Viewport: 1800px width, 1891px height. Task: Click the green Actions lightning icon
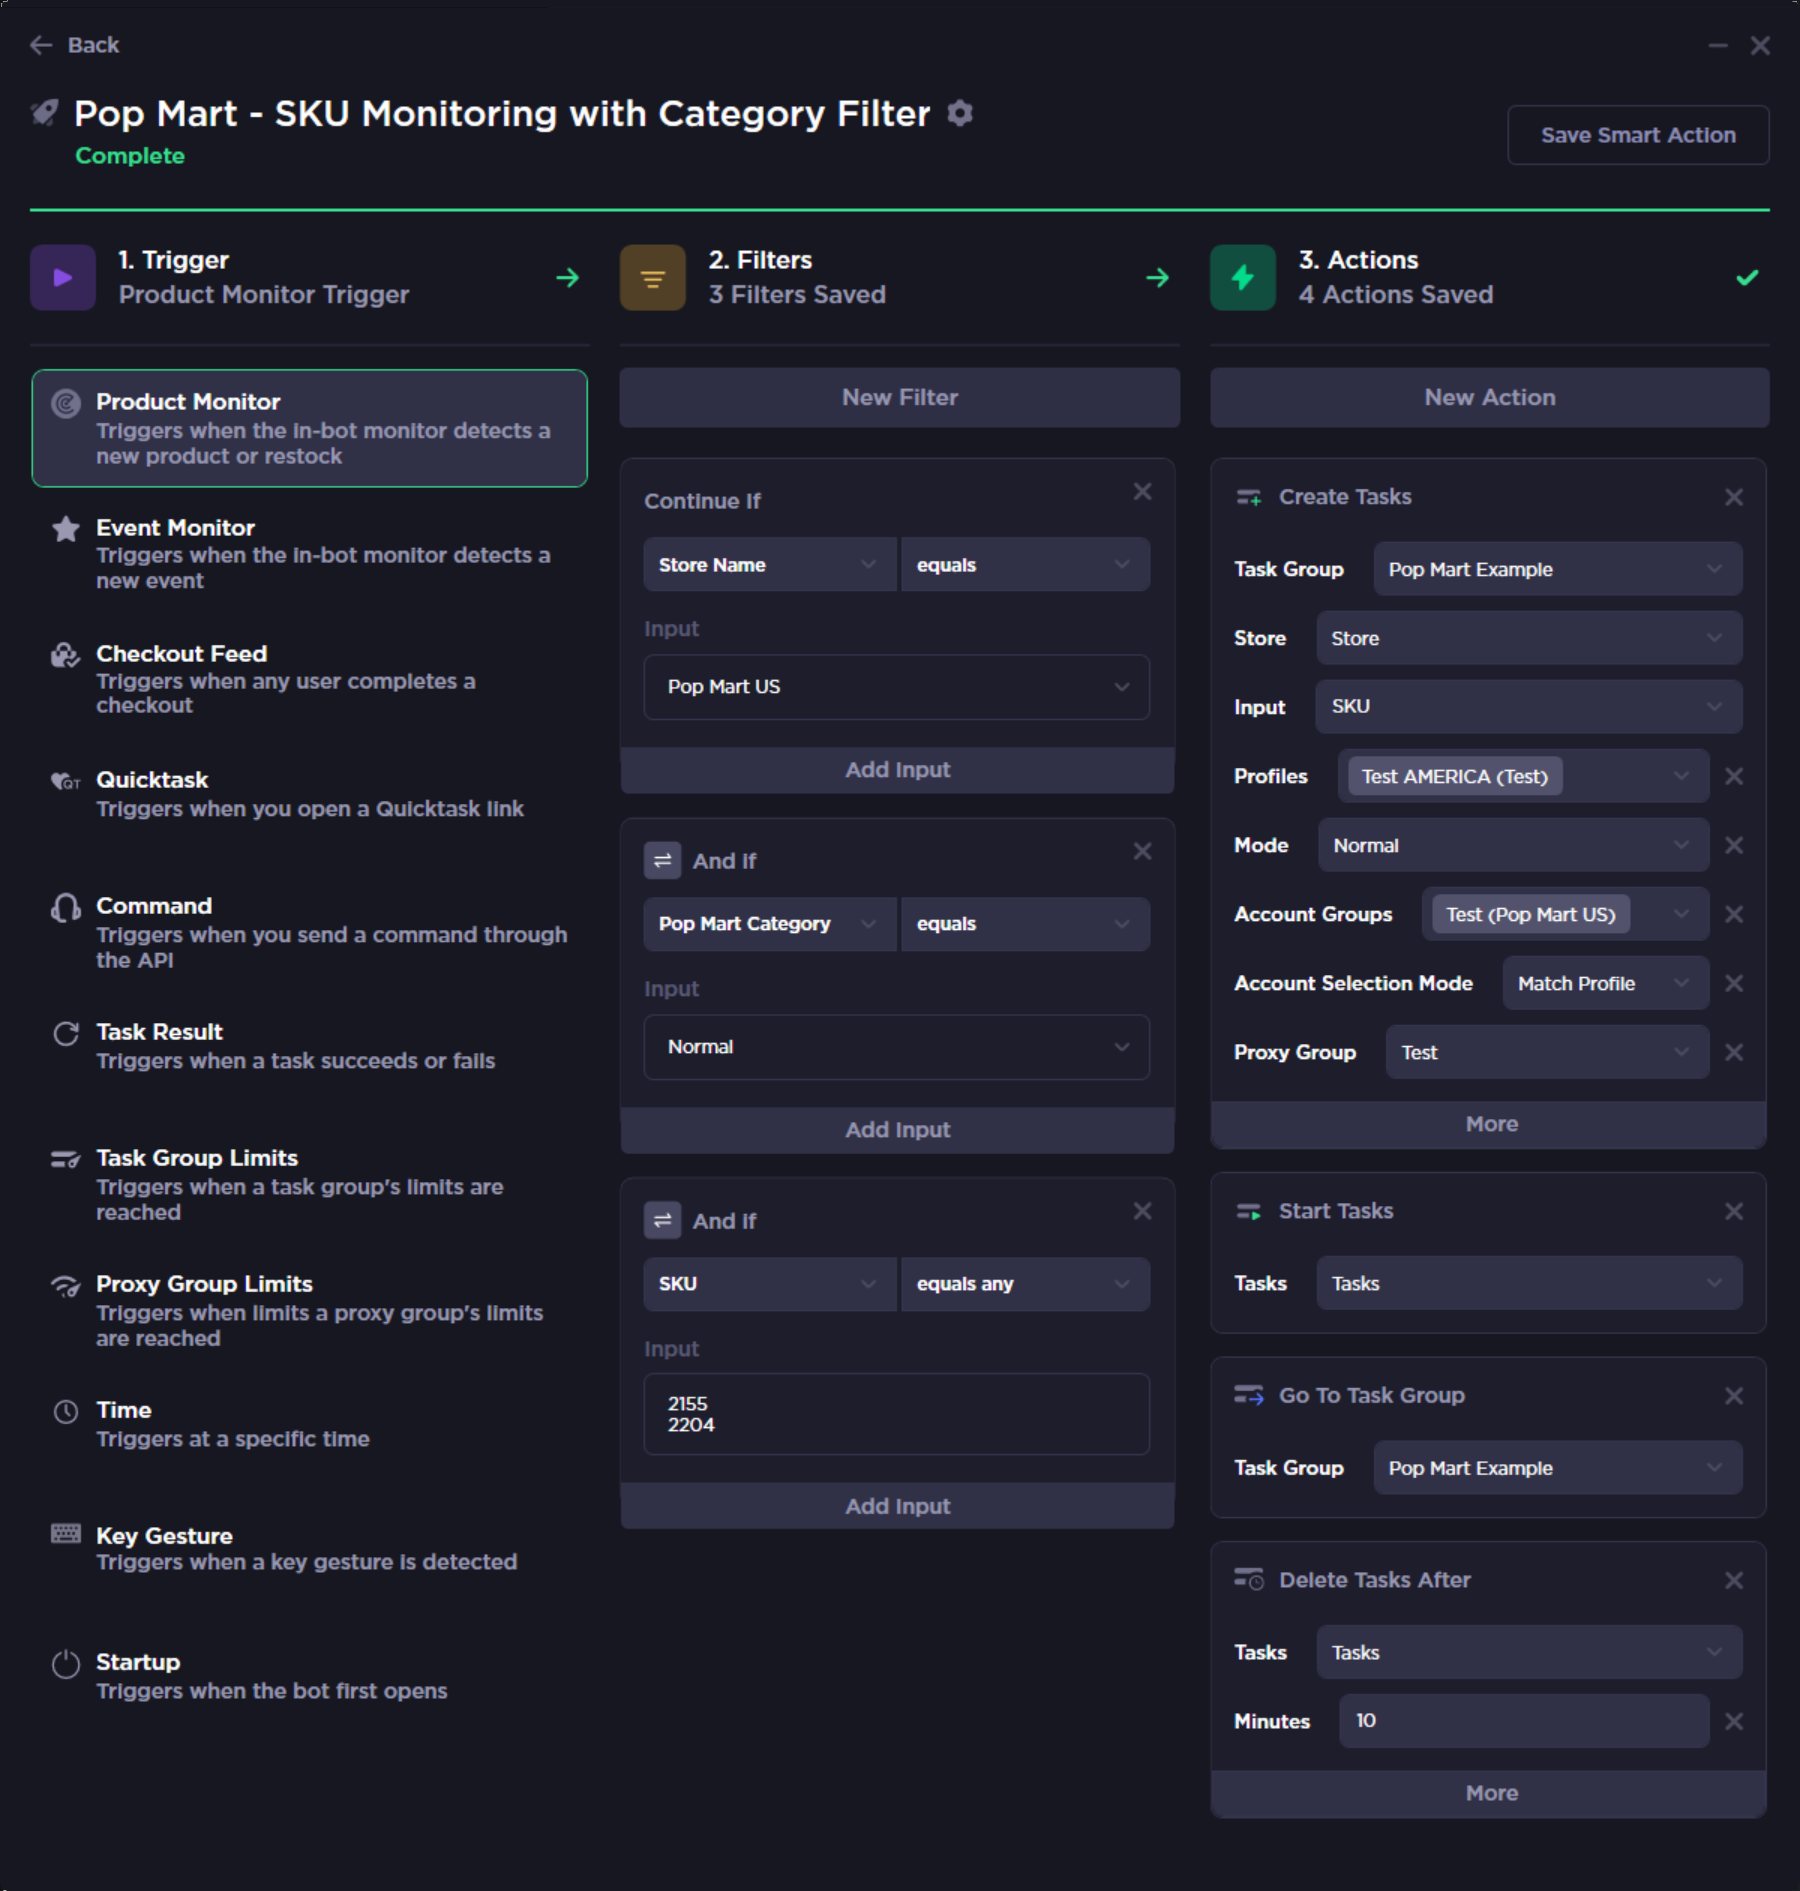click(1243, 277)
